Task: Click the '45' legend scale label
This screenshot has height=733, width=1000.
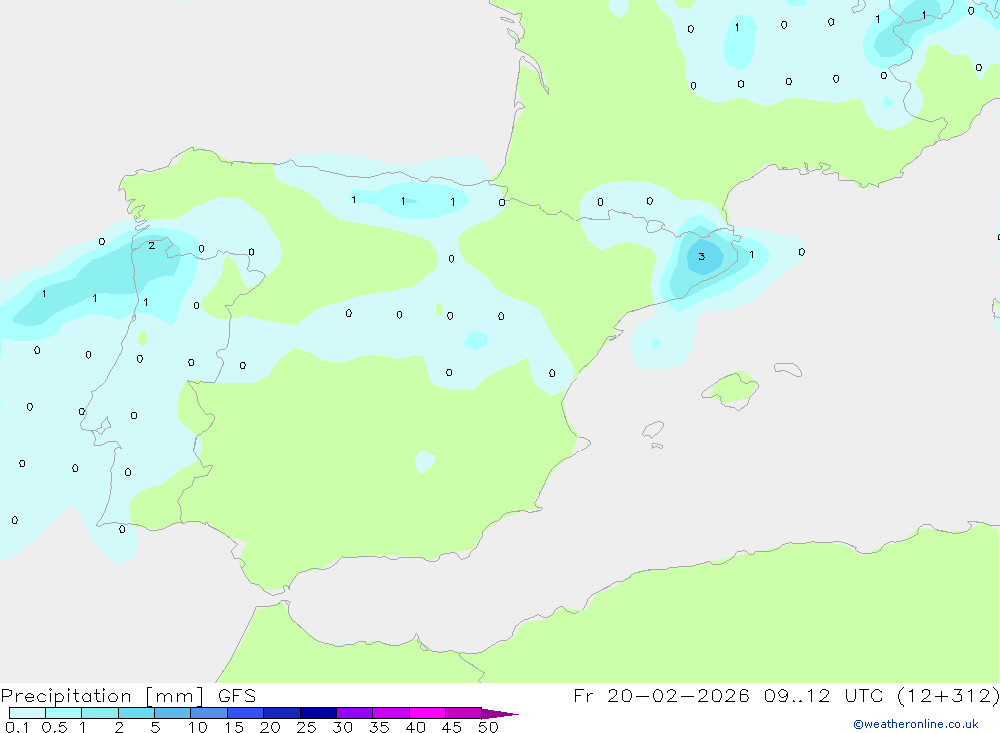Action: coord(452,727)
